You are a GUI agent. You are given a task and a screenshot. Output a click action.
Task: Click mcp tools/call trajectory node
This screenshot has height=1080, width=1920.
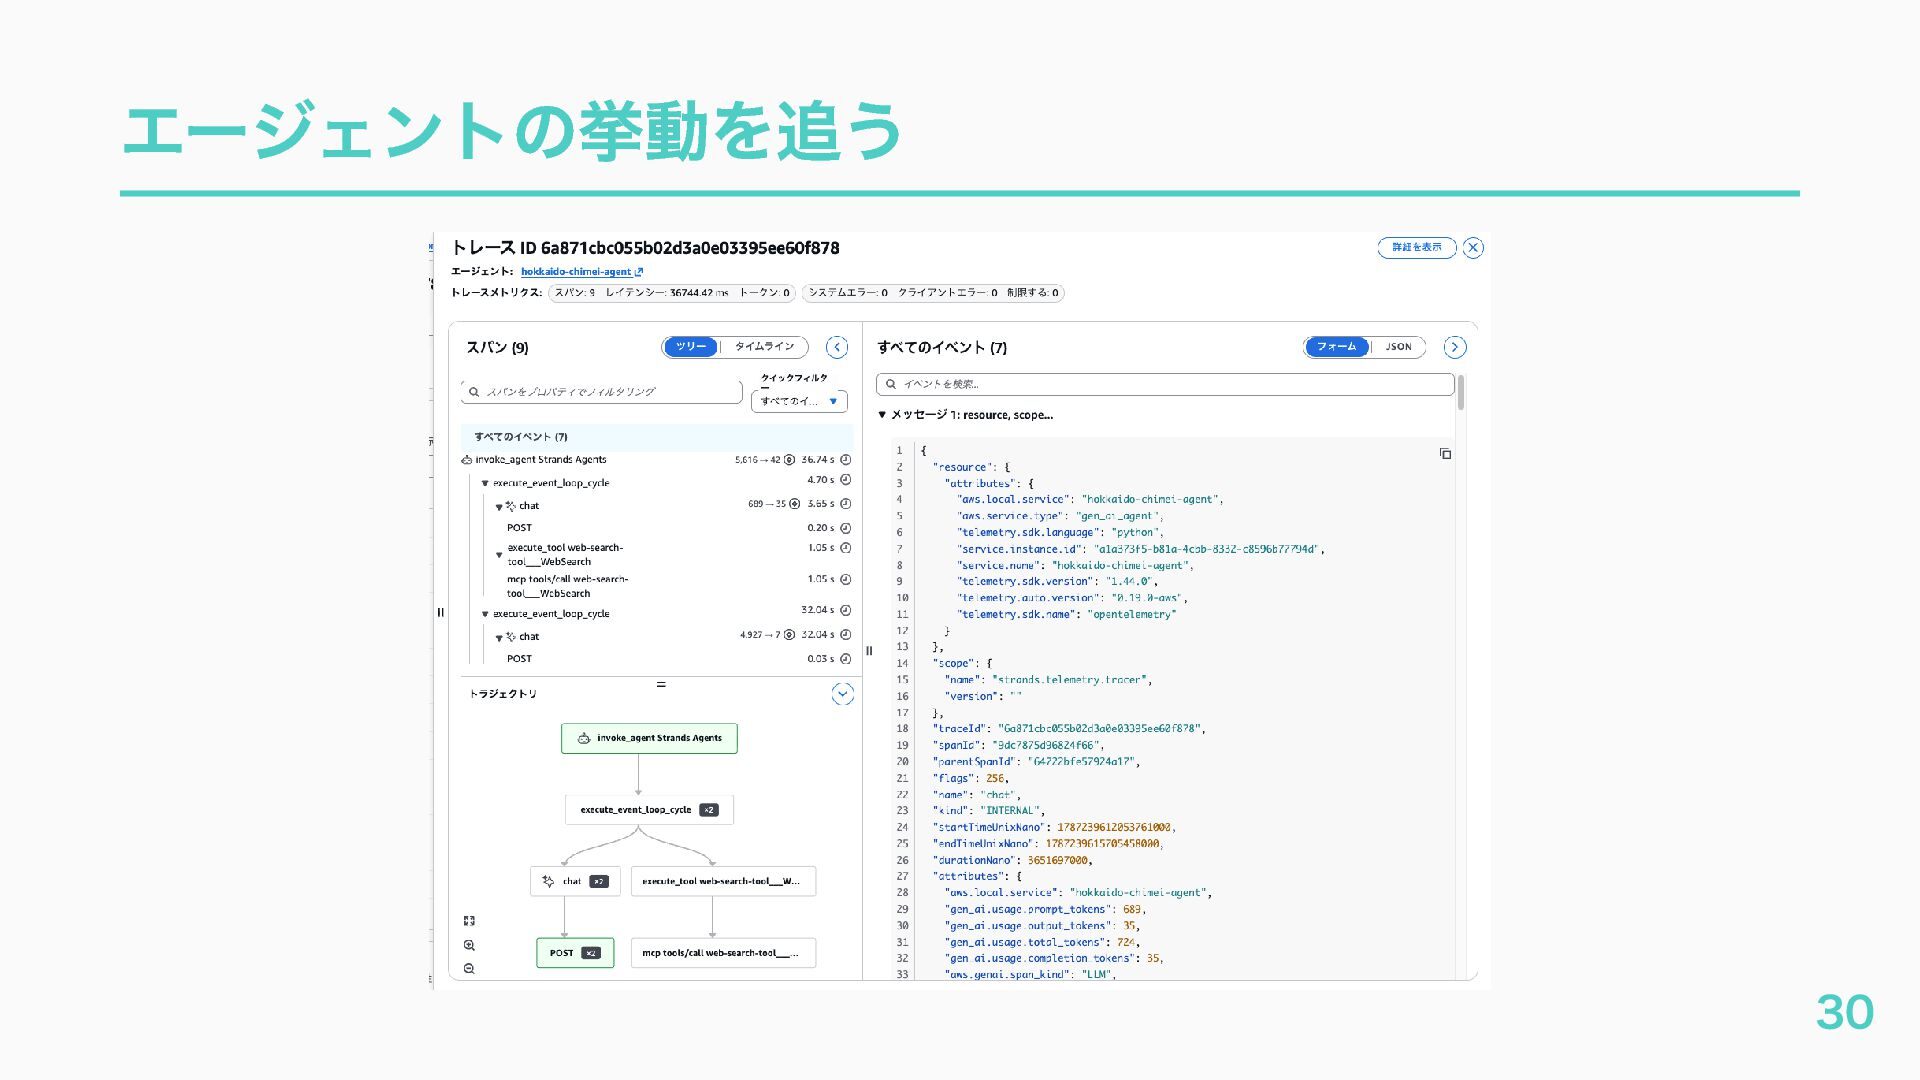tap(723, 953)
